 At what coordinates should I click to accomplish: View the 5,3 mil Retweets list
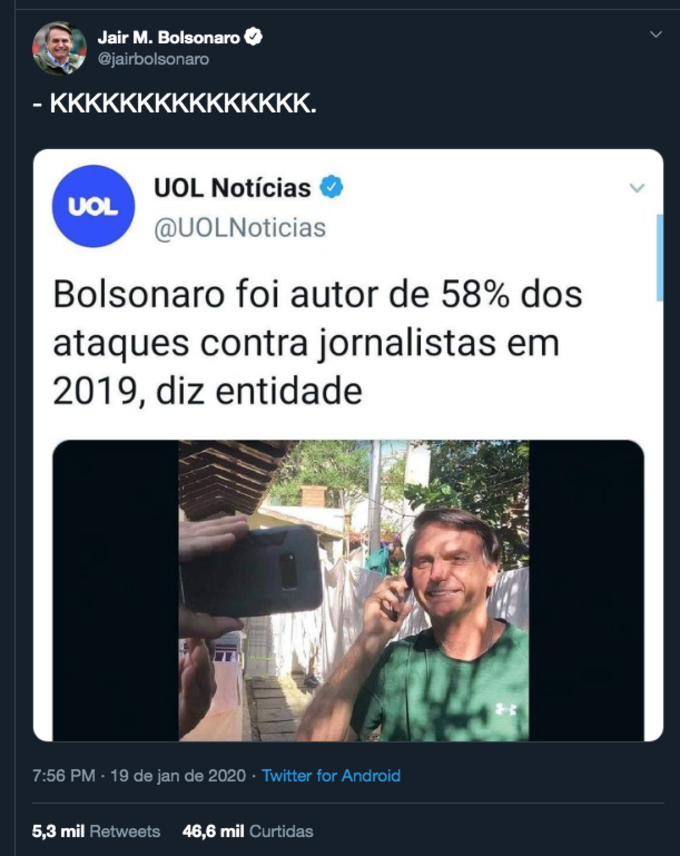coord(96,831)
